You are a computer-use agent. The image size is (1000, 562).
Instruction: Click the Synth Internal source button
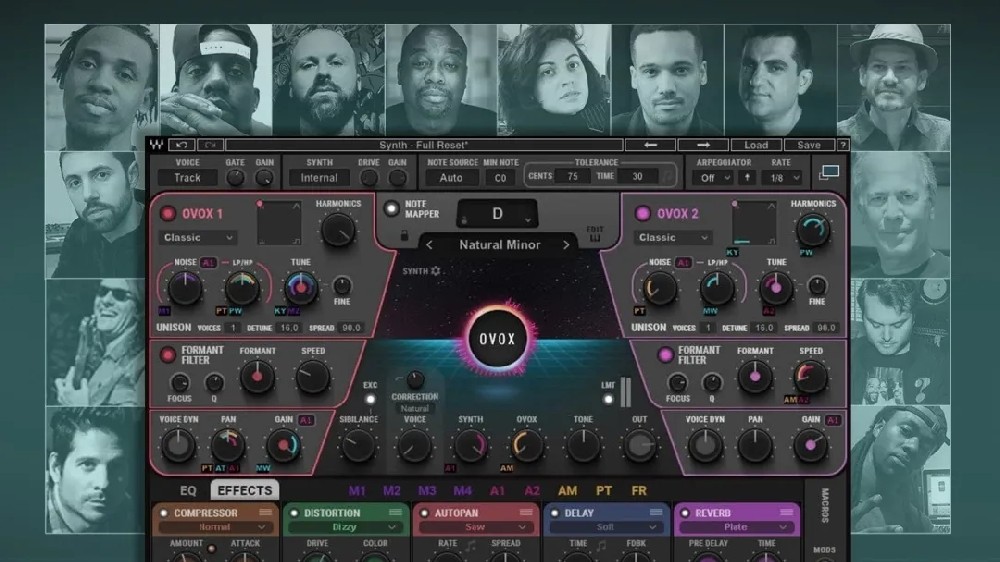pos(319,178)
